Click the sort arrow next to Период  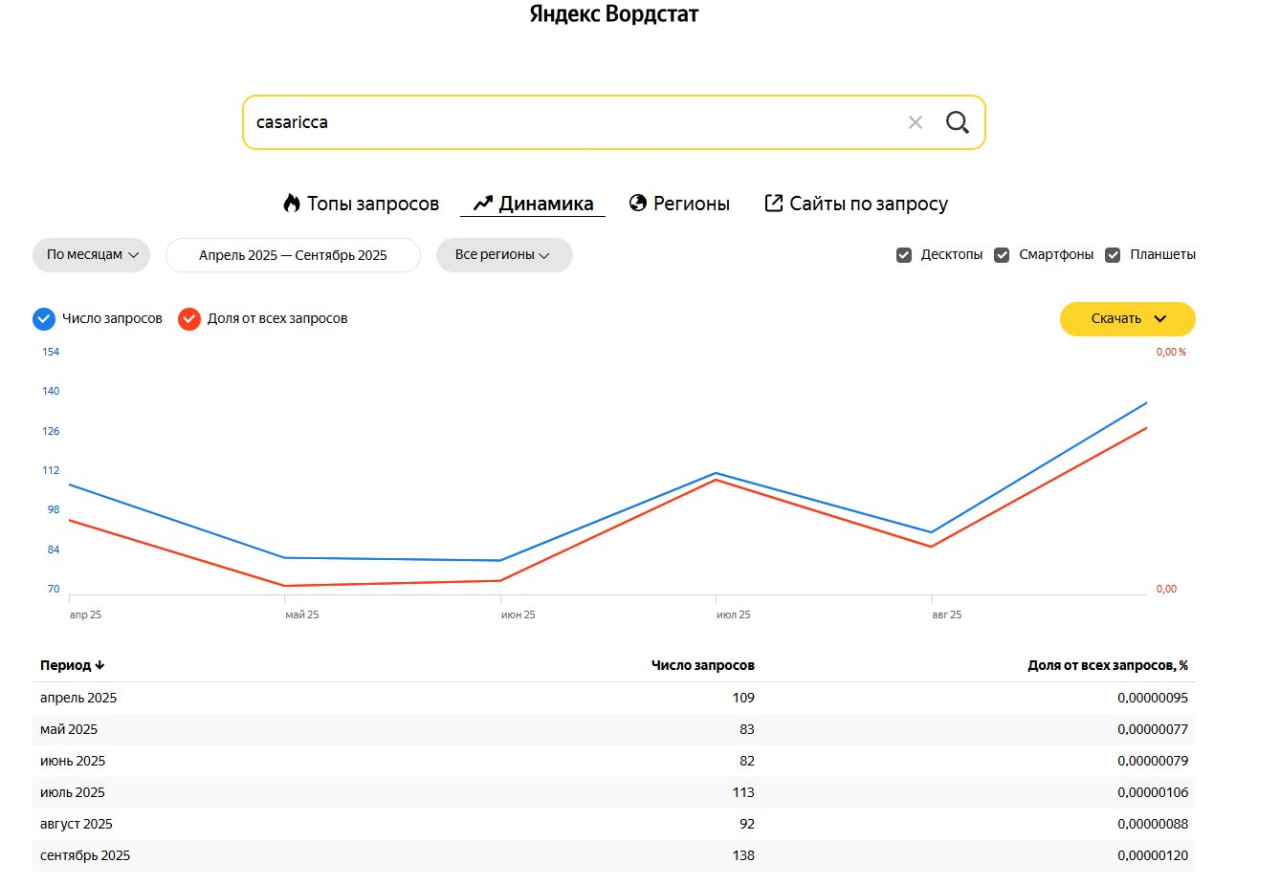click(x=99, y=666)
